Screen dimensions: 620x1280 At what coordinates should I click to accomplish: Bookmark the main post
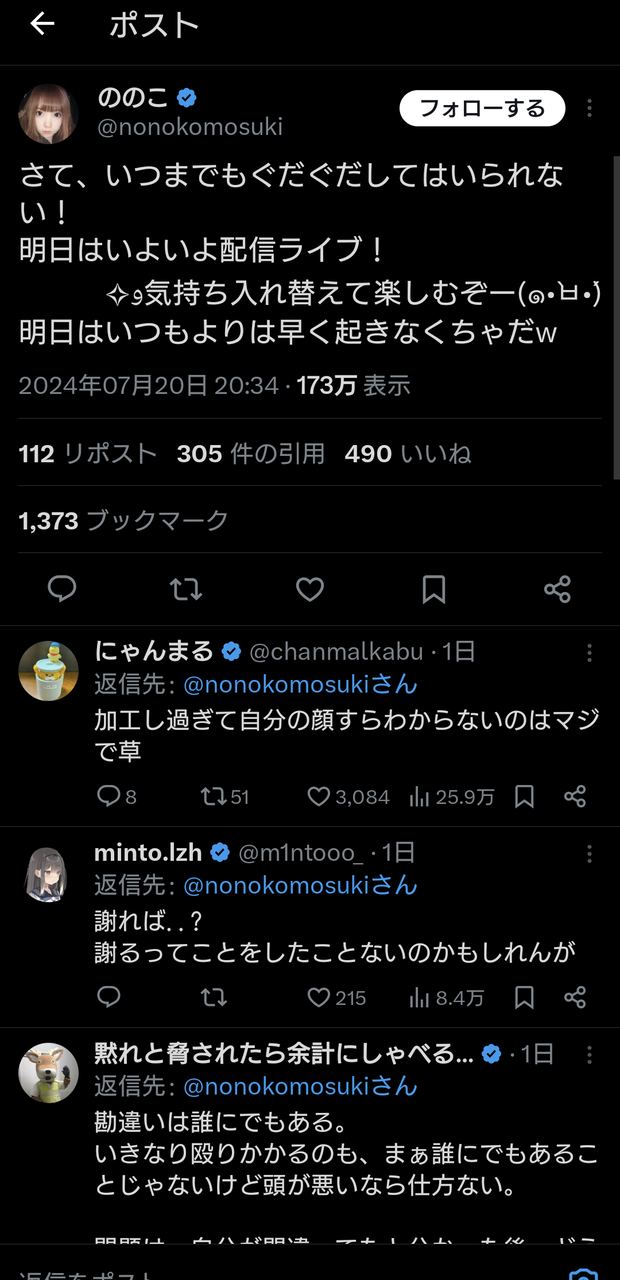coord(433,590)
